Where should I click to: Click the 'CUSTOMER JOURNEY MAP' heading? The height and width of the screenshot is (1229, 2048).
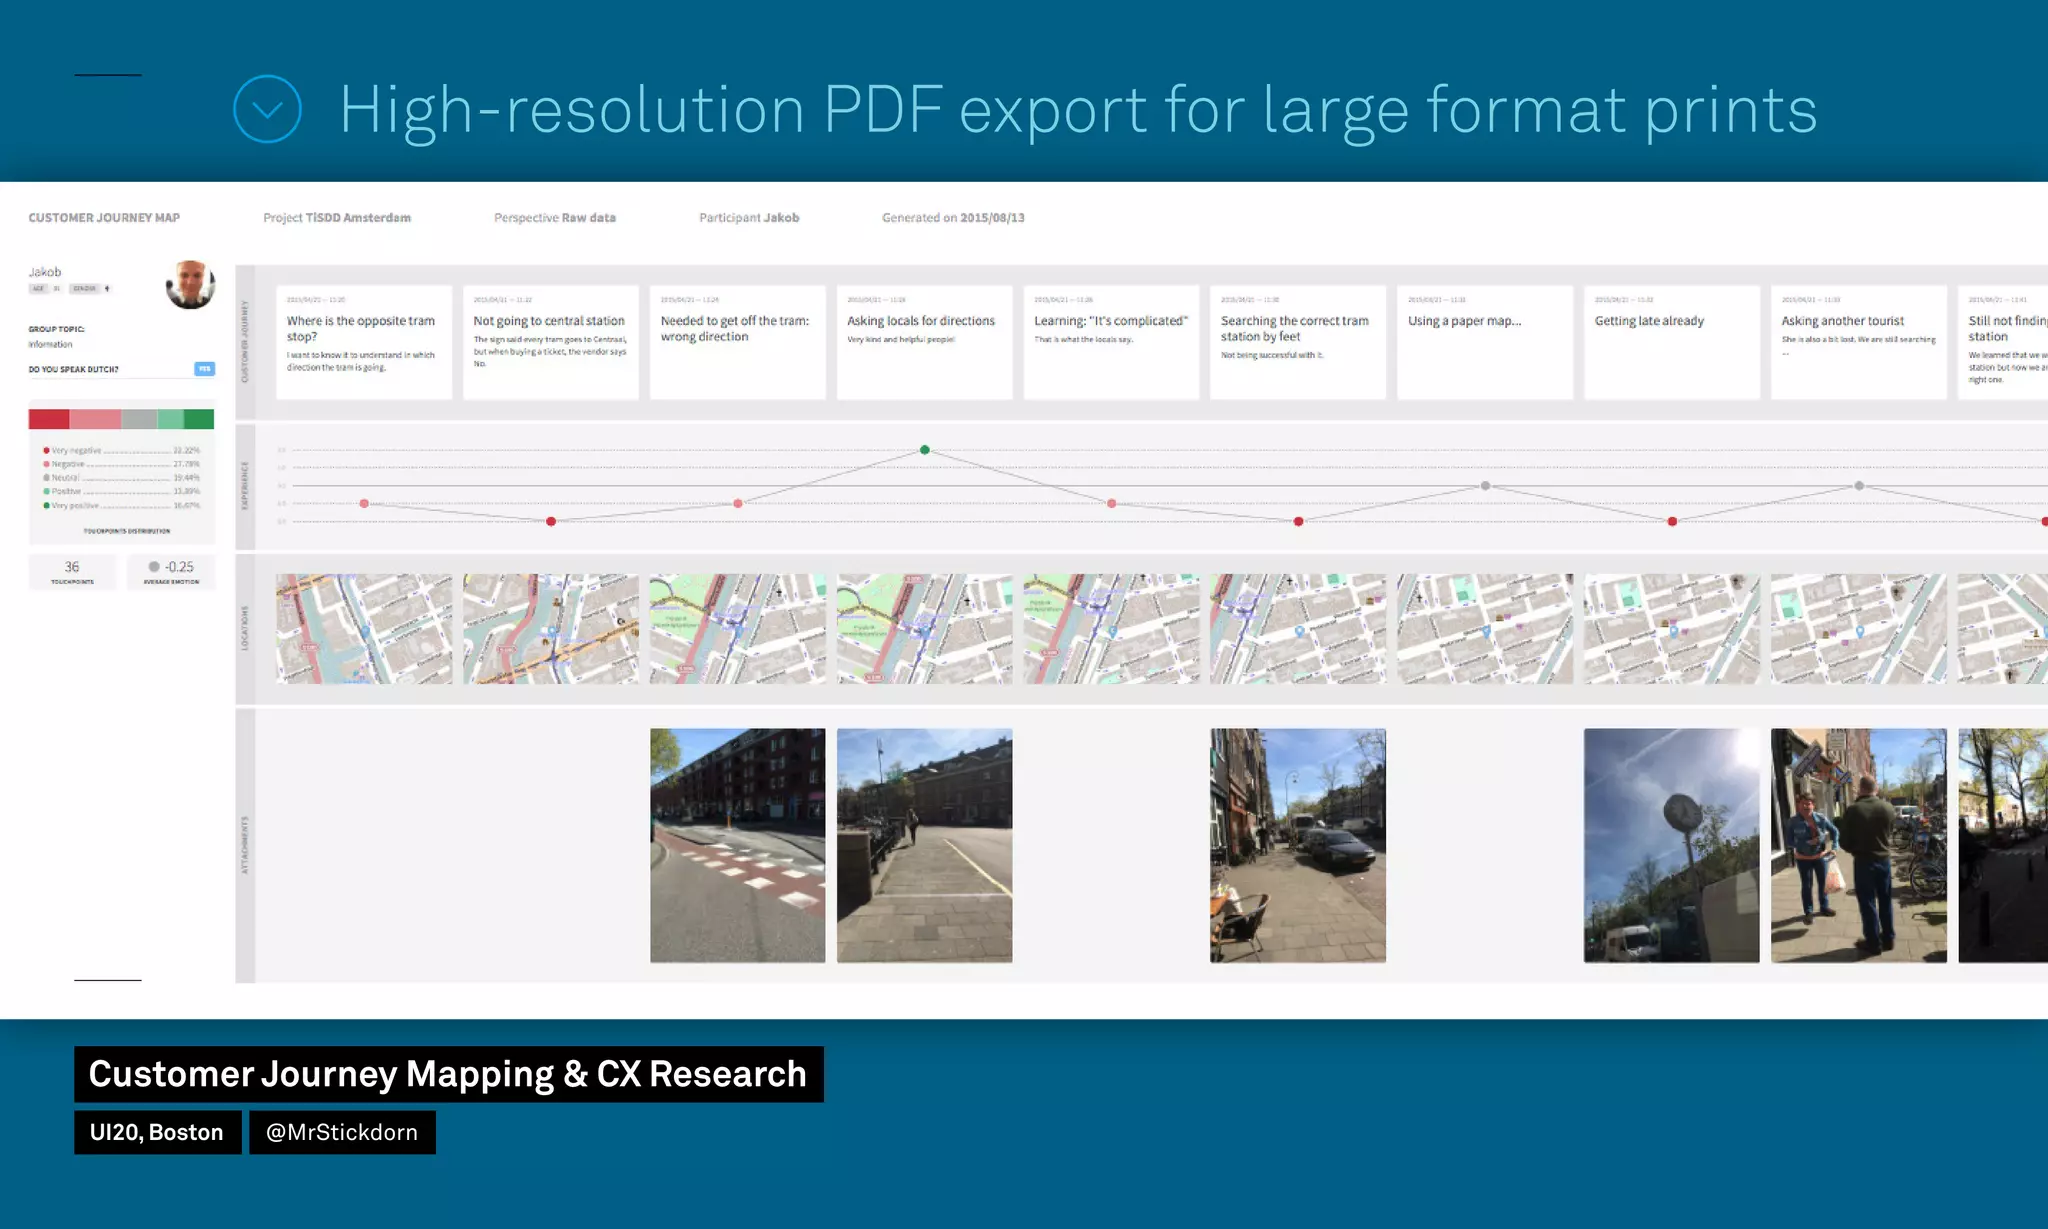click(104, 218)
